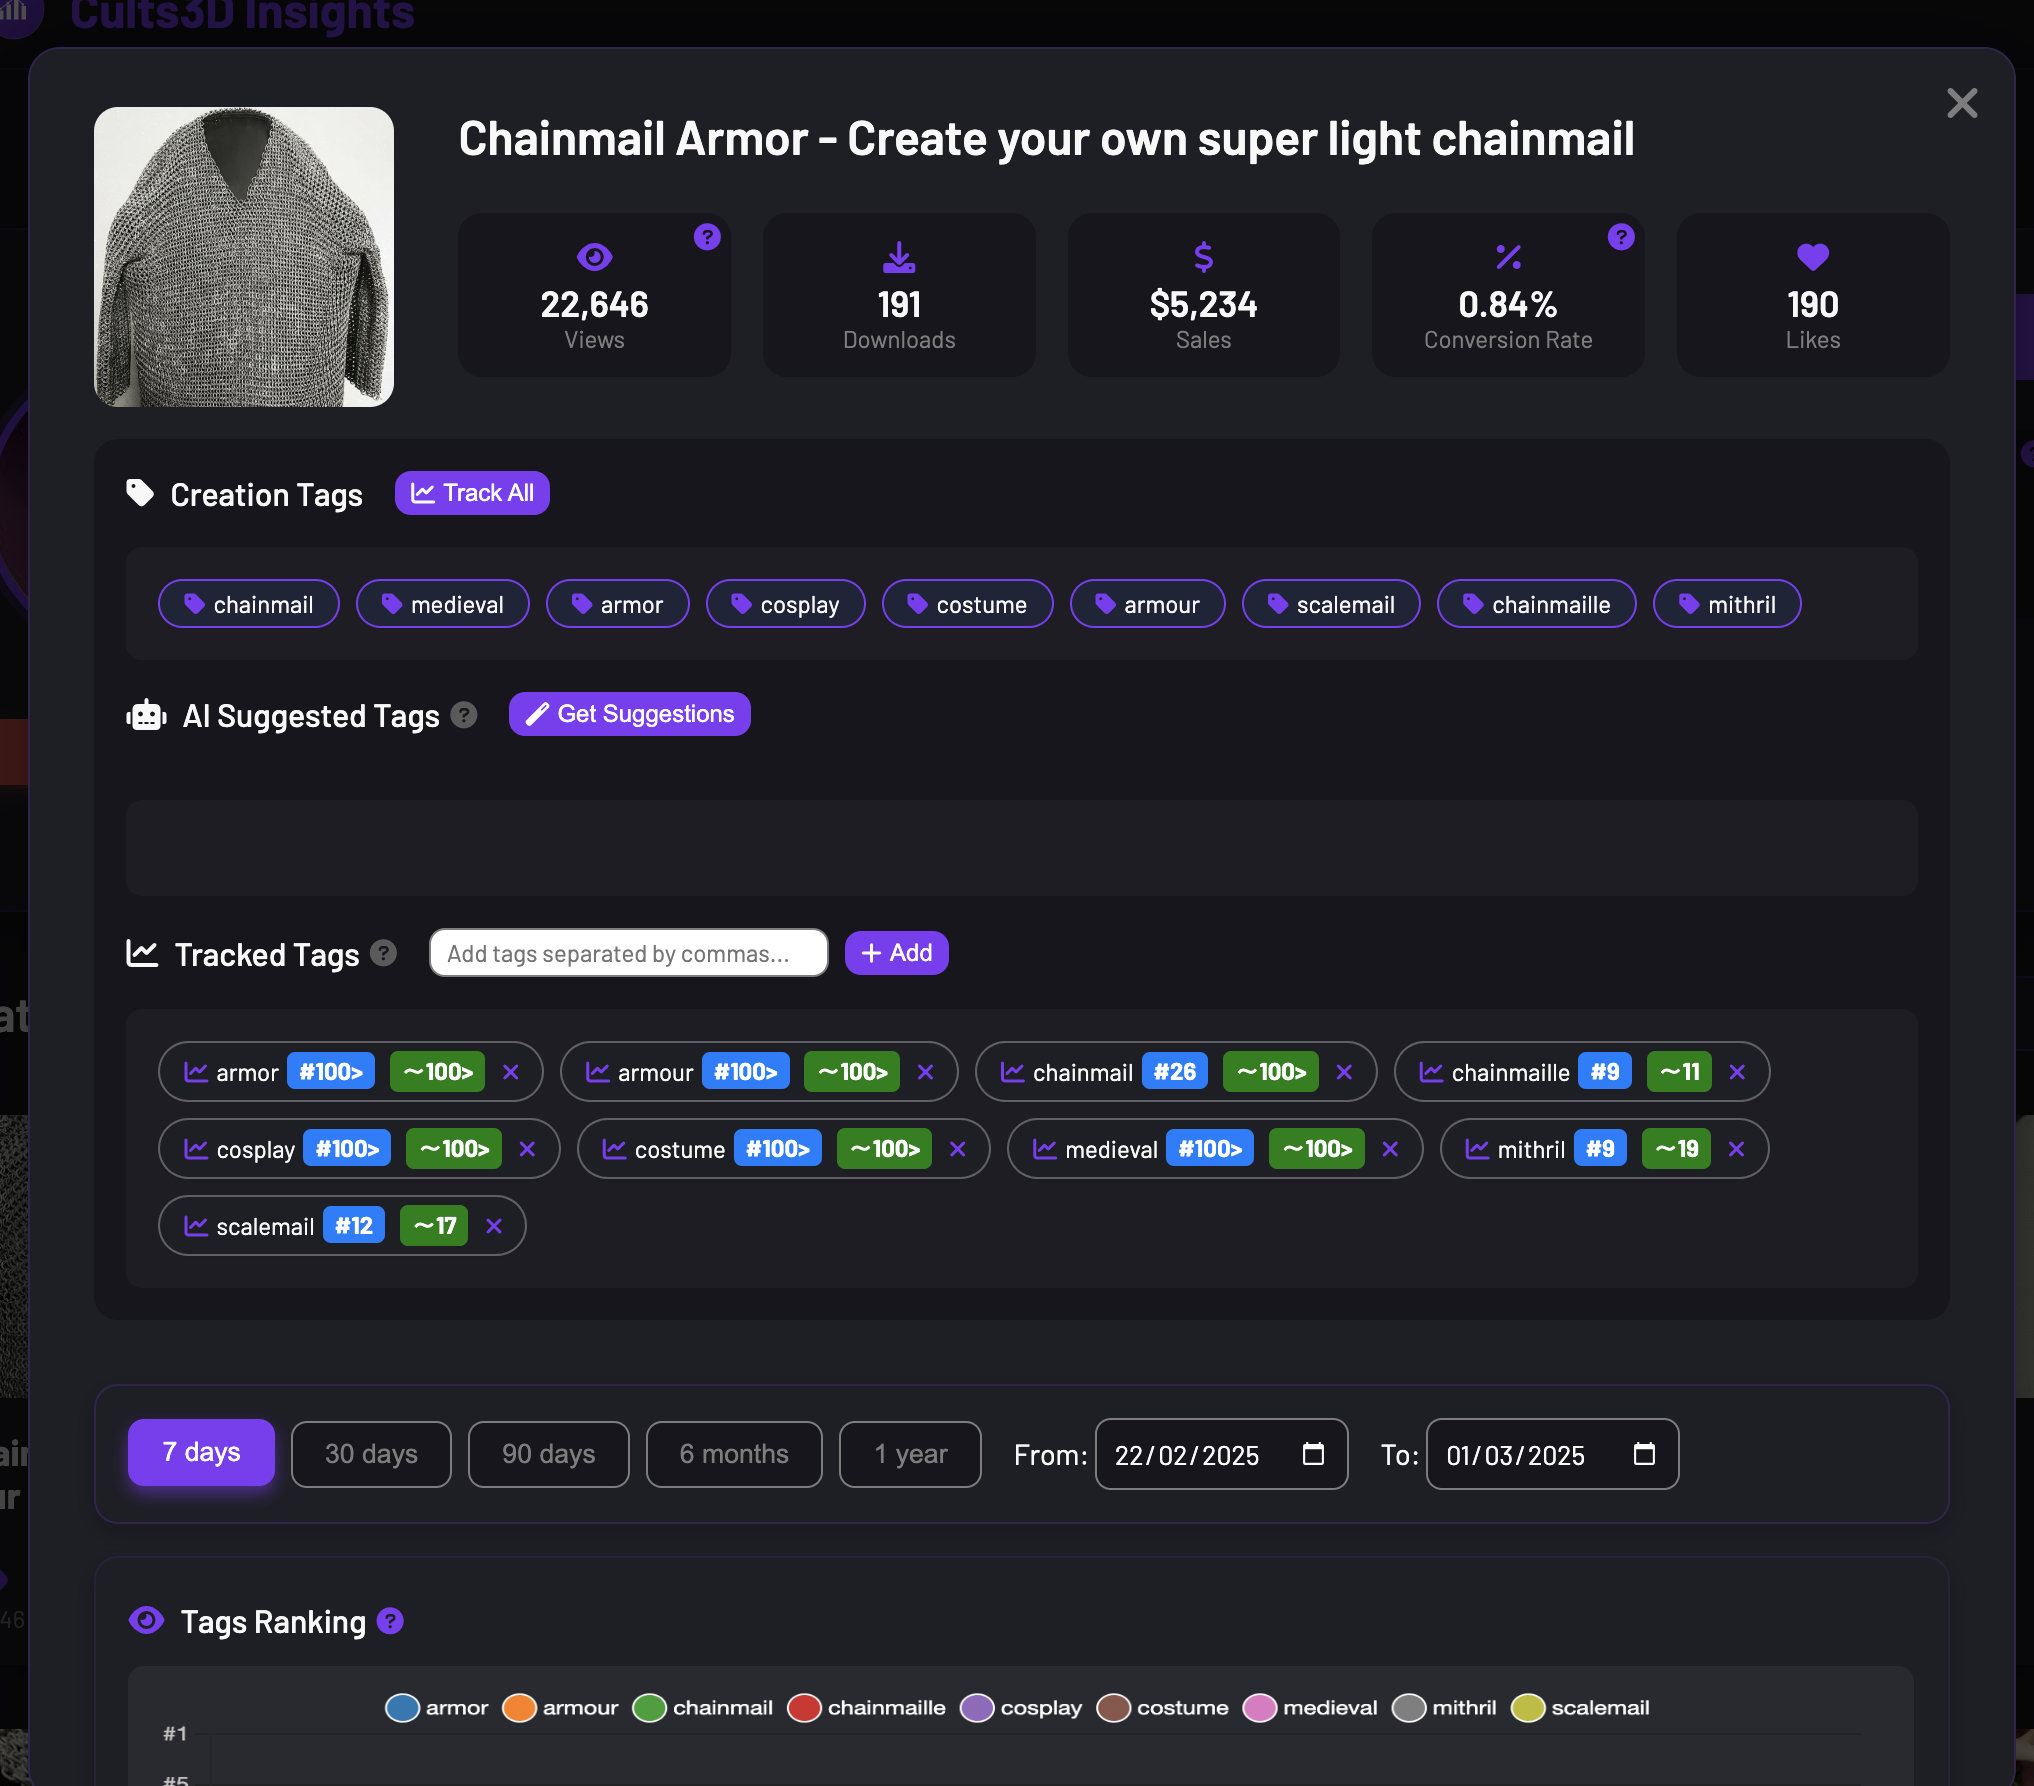Remove the tracked scalemail tag
The image size is (2034, 1786).
[x=494, y=1226]
